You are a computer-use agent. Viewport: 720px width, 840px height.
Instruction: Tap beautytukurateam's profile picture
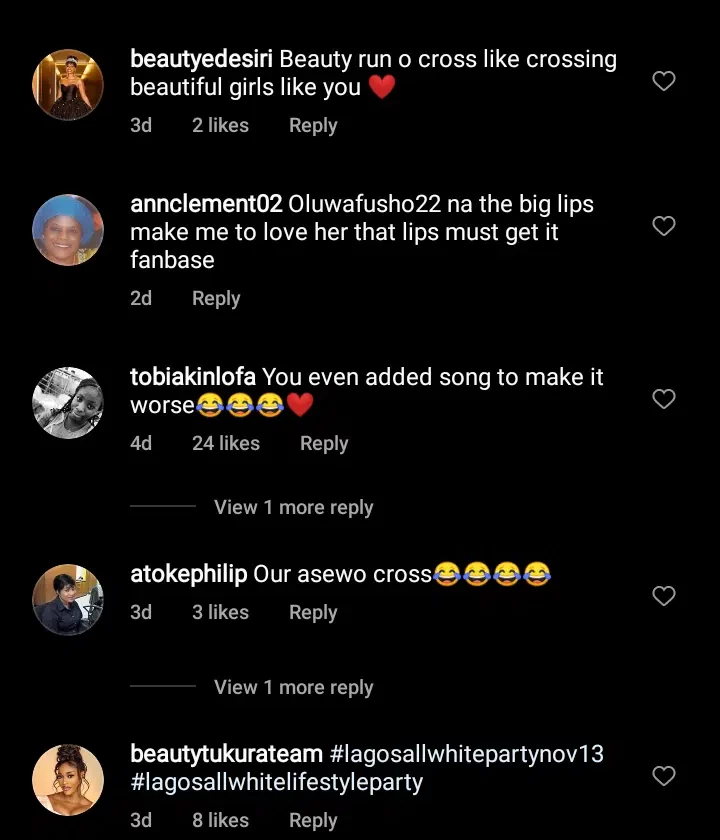(68, 780)
